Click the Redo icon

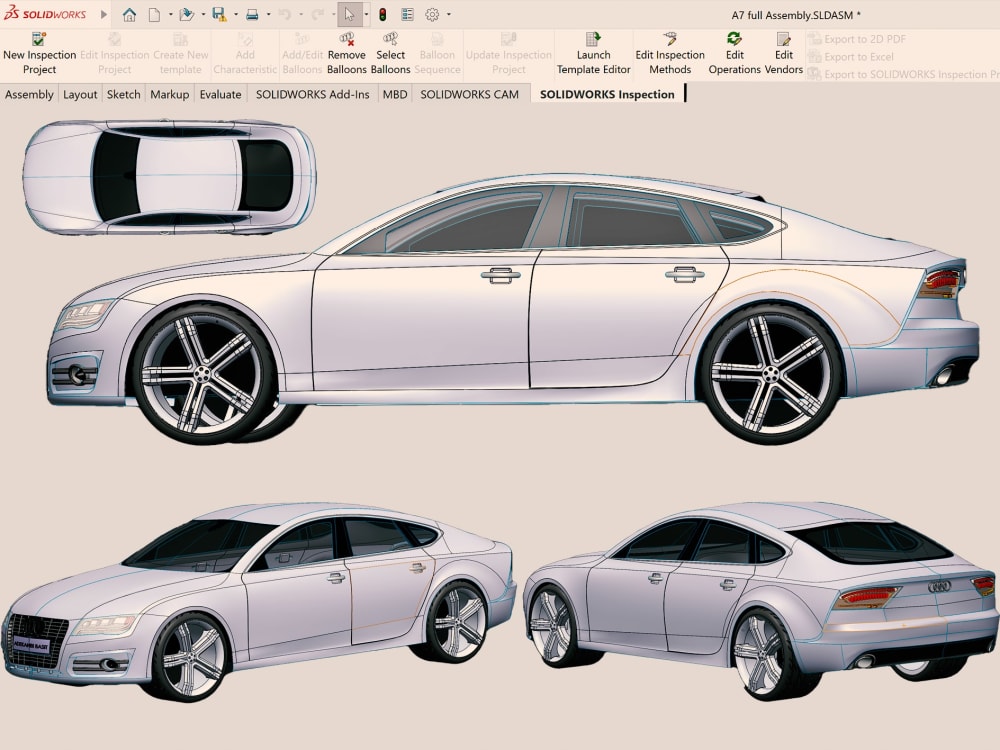tap(317, 14)
